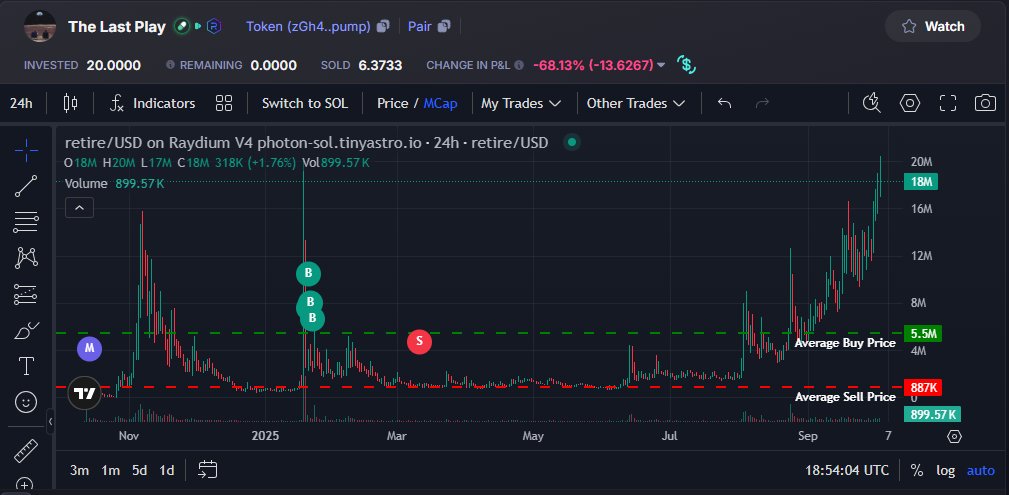Click the Volume 899.57K indicator label

click(115, 183)
